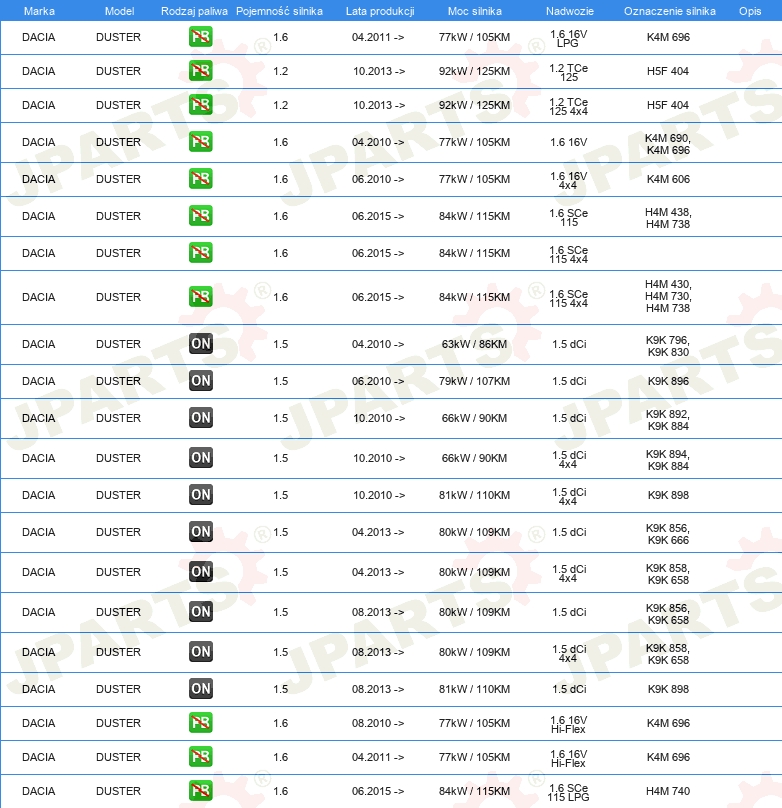Click the Moc silnika column header
Viewport: 782px width, 808px height.
(474, 11)
